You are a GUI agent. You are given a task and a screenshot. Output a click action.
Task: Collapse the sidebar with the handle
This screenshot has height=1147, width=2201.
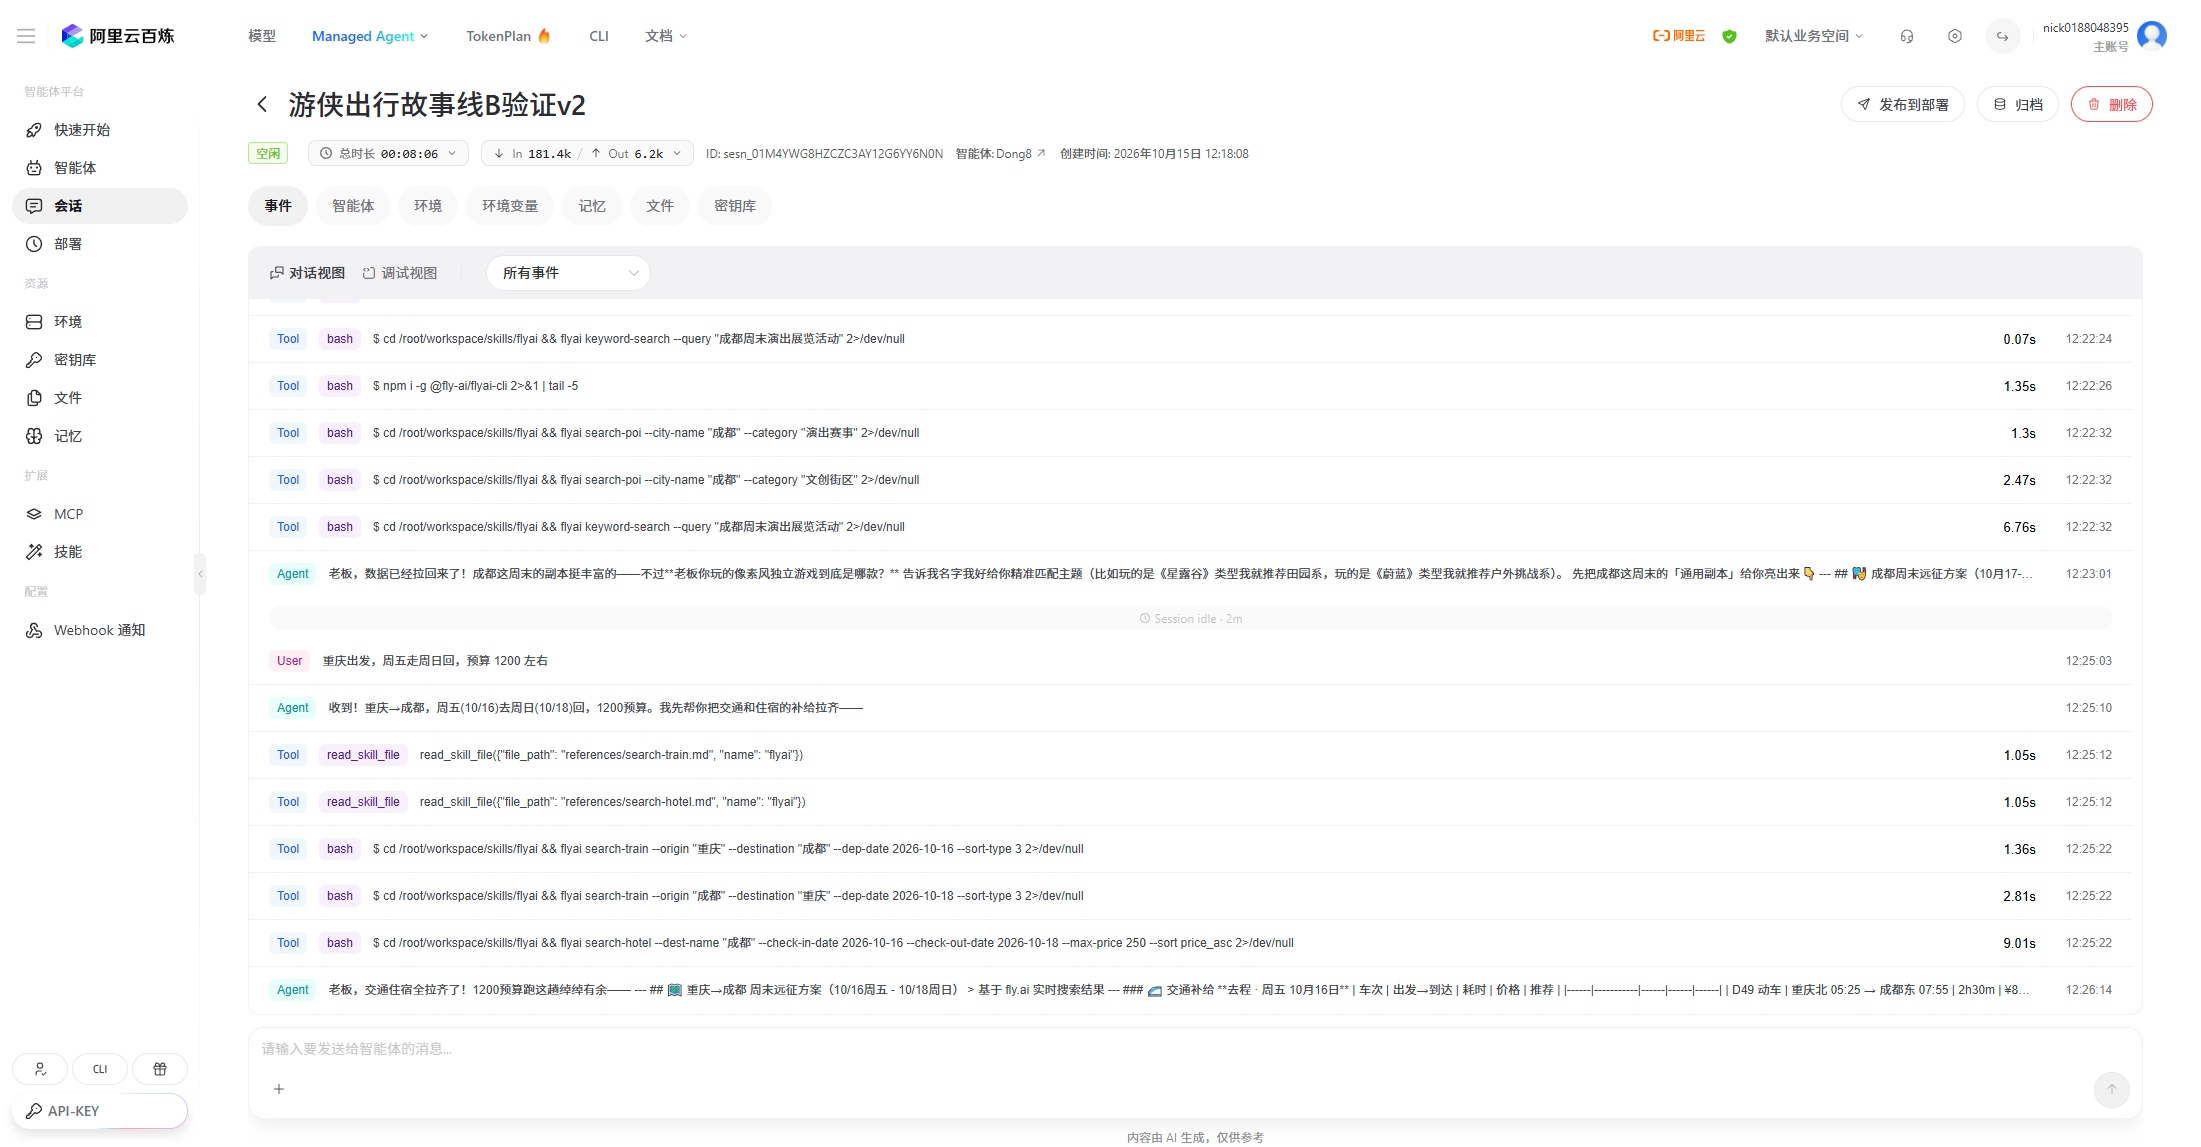pyautogui.click(x=200, y=574)
